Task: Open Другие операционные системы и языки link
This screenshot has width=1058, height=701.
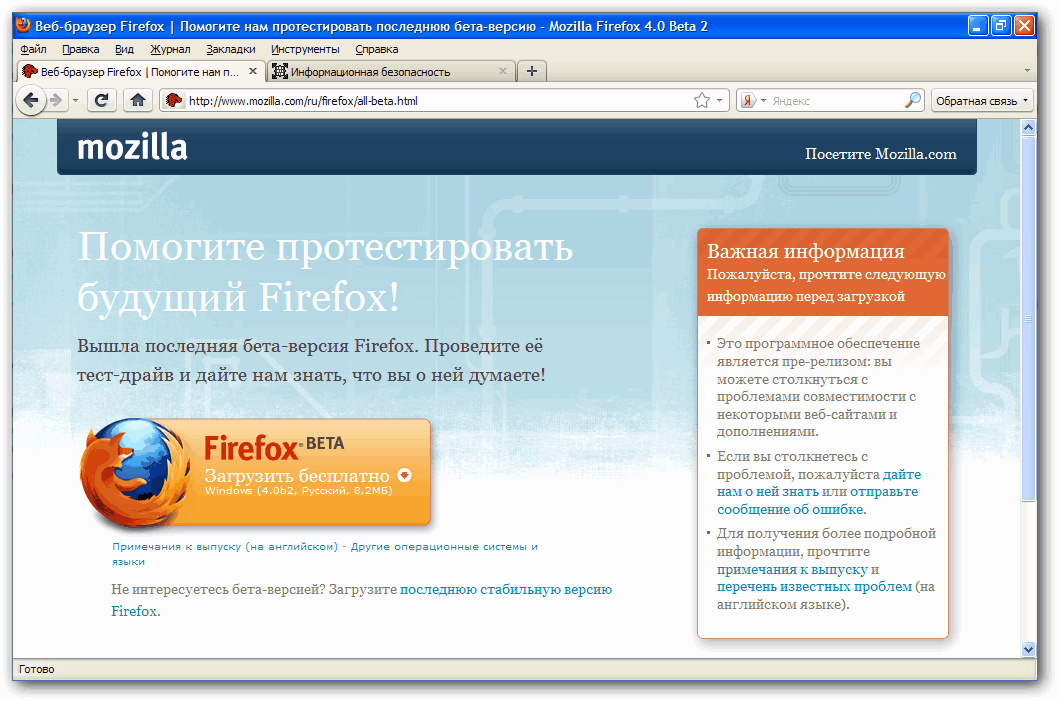Action: pos(325,554)
